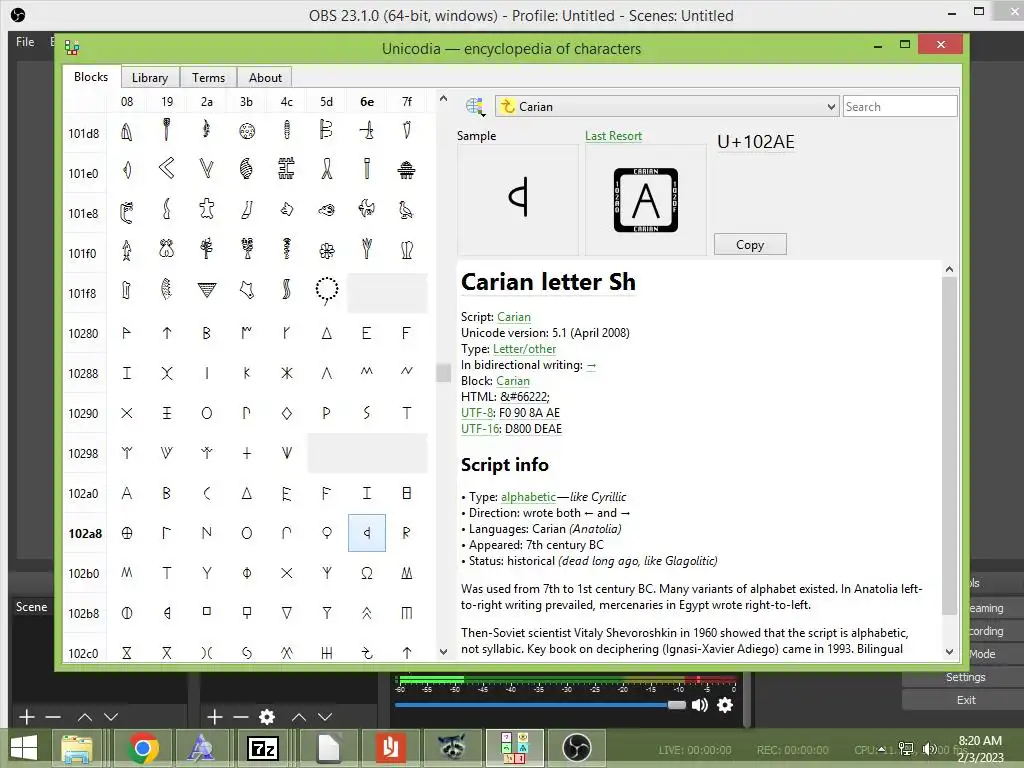The image size is (1024, 768).
Task: Click the Copy button
Action: pos(750,244)
